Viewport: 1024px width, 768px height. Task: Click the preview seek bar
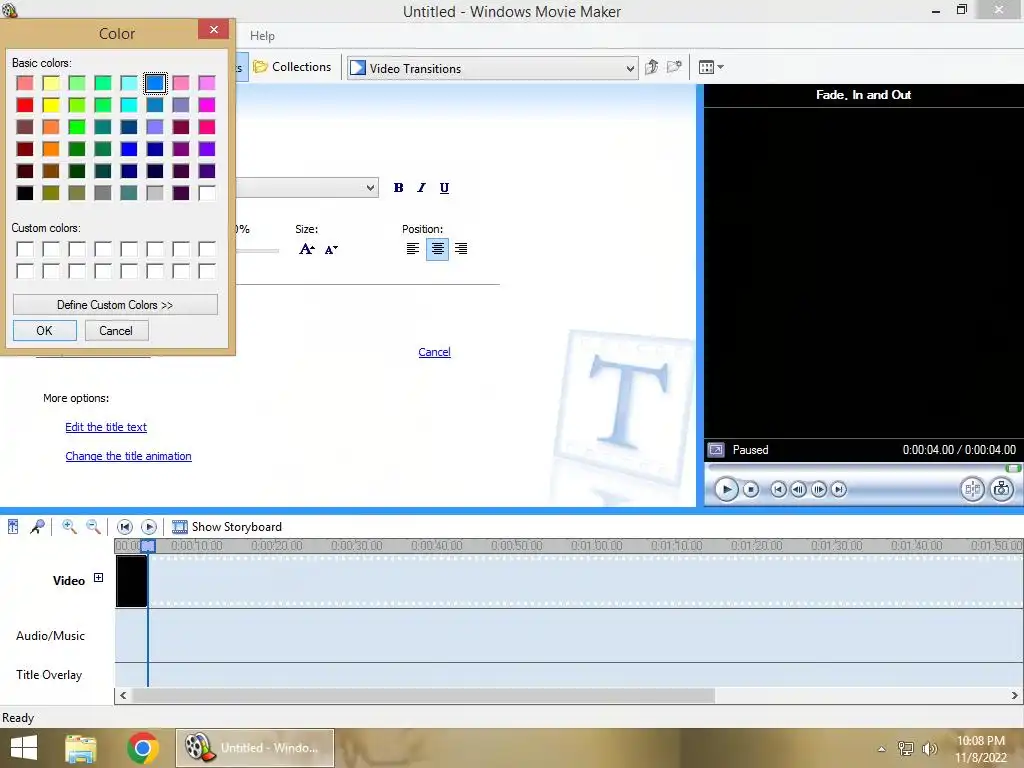point(863,468)
